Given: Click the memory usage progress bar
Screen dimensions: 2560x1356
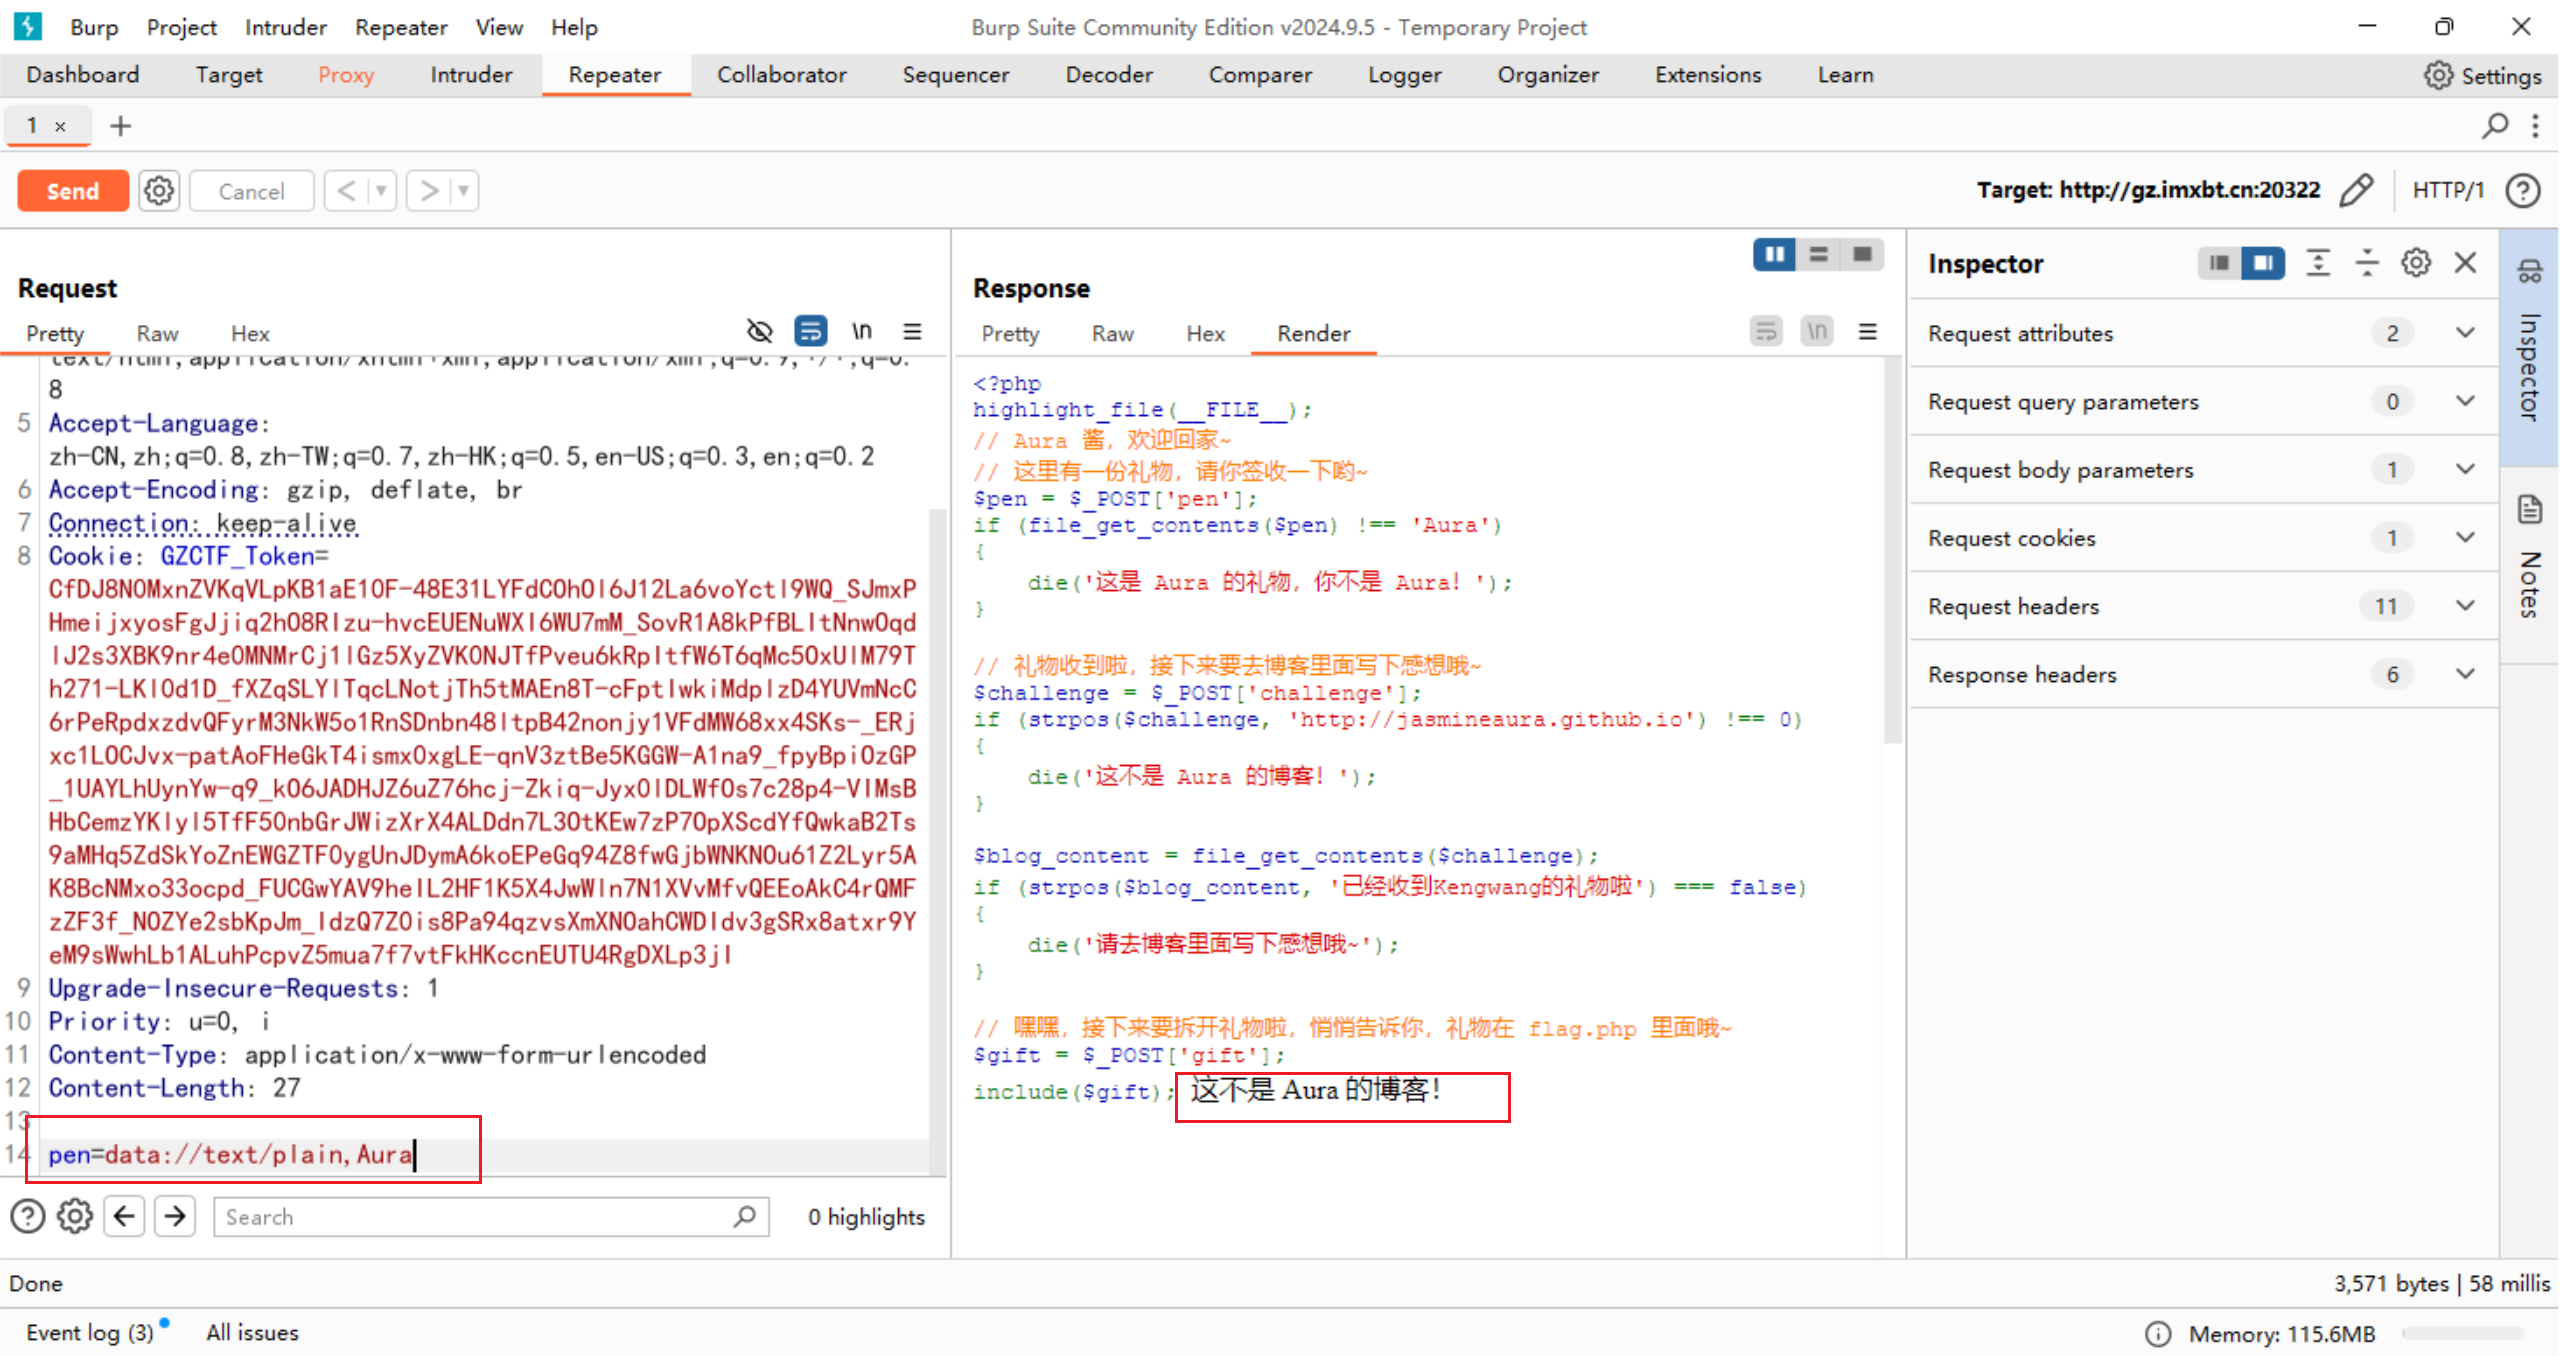Looking at the screenshot, I should (x=2462, y=1333).
